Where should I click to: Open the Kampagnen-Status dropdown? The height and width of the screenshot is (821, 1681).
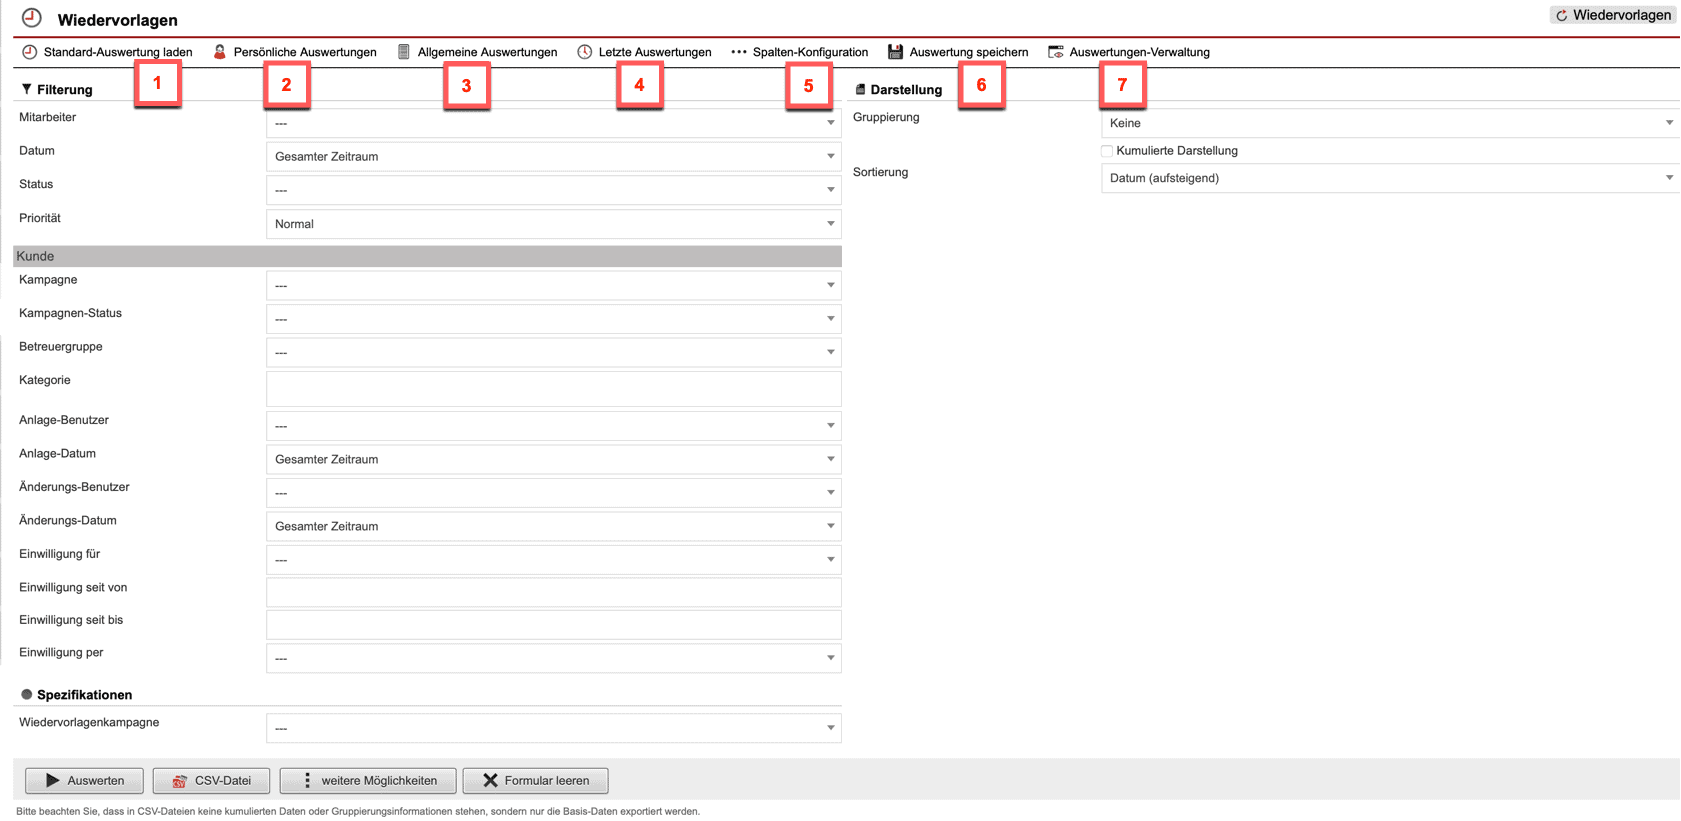click(x=553, y=319)
